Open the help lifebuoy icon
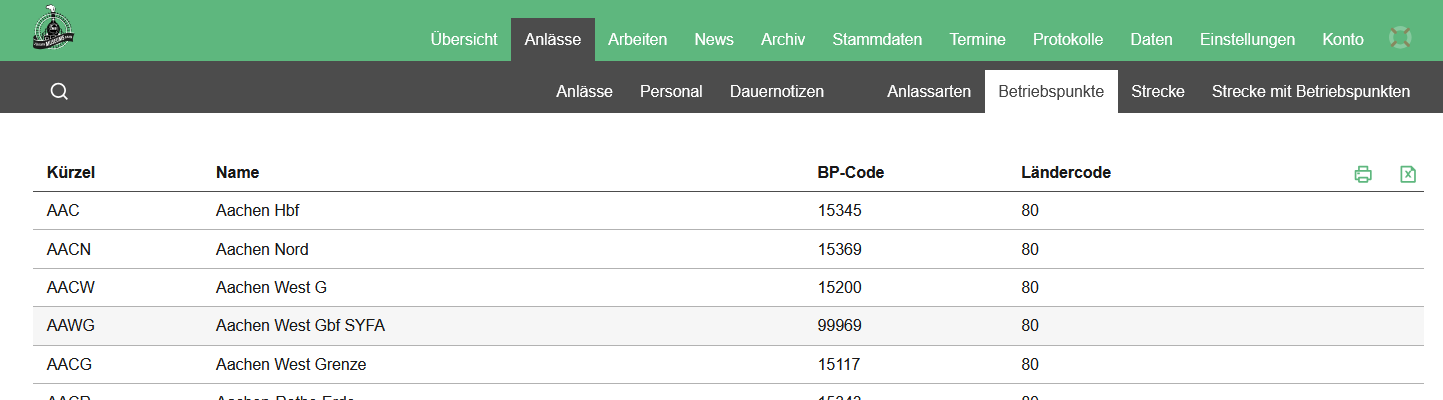Screen dimensions: 1443x400 tap(1400, 38)
